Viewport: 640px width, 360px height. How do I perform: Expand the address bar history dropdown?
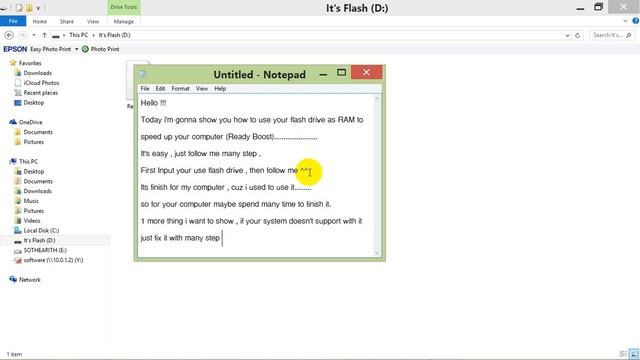(x=567, y=36)
